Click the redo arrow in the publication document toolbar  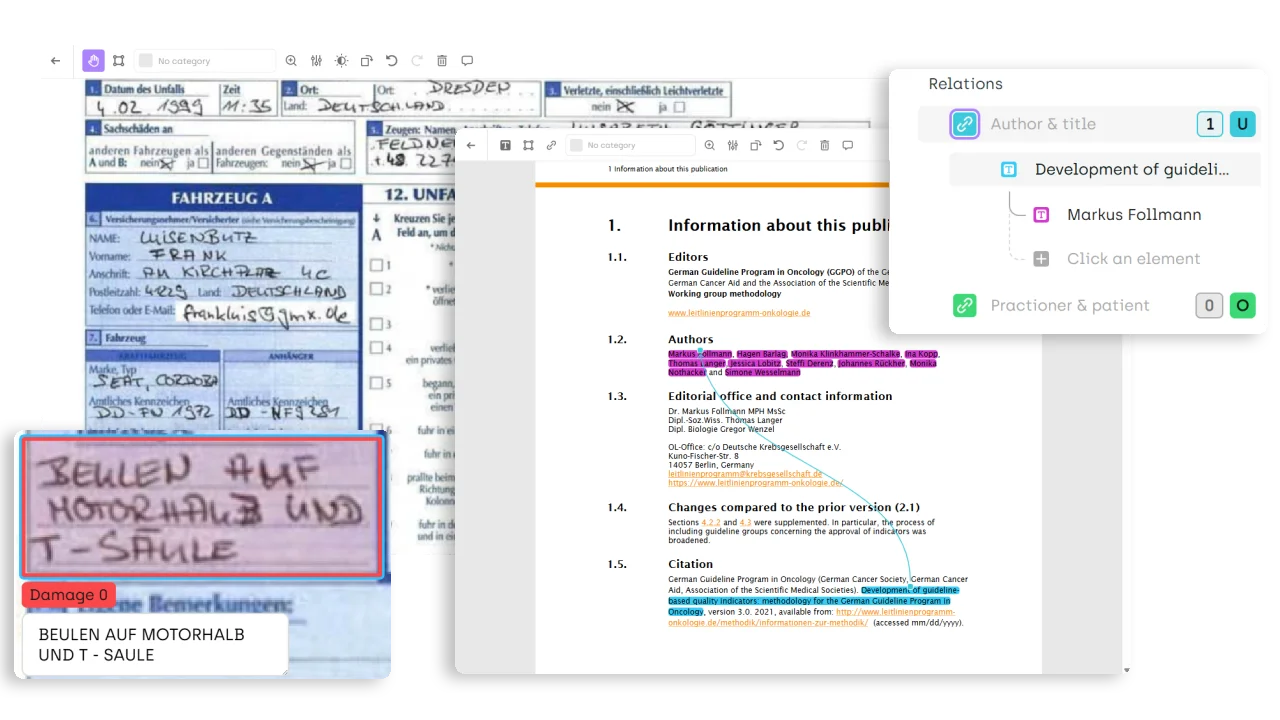802,145
